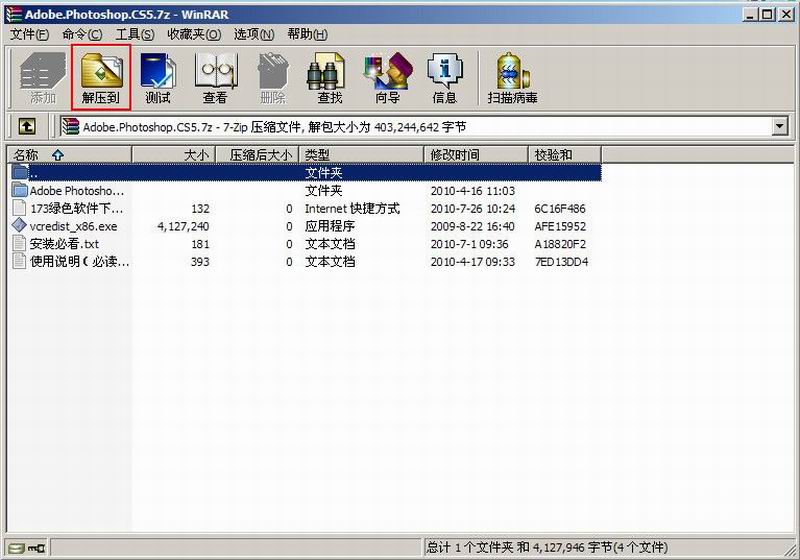Click the 查看 (View) toolbar icon
The height and width of the screenshot is (560, 800).
215,78
